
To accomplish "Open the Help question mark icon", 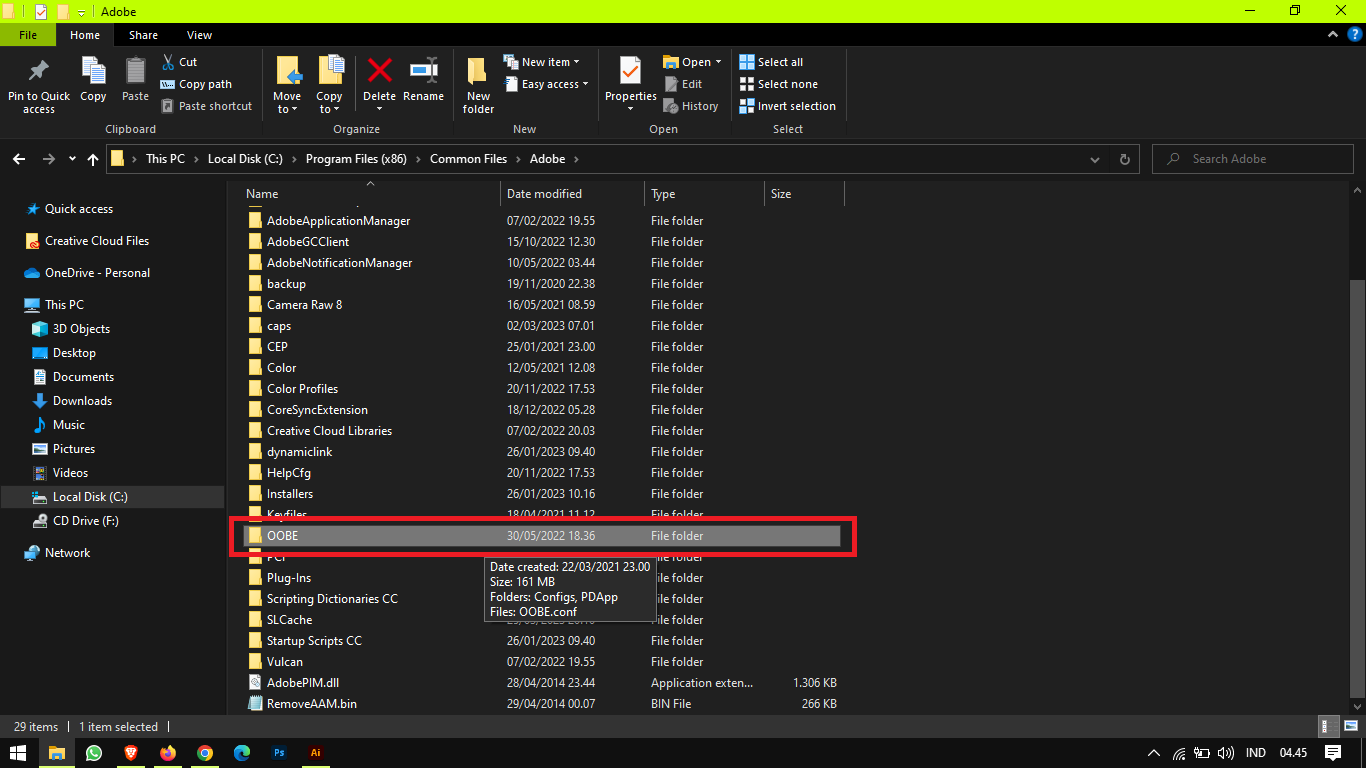I will point(1355,35).
